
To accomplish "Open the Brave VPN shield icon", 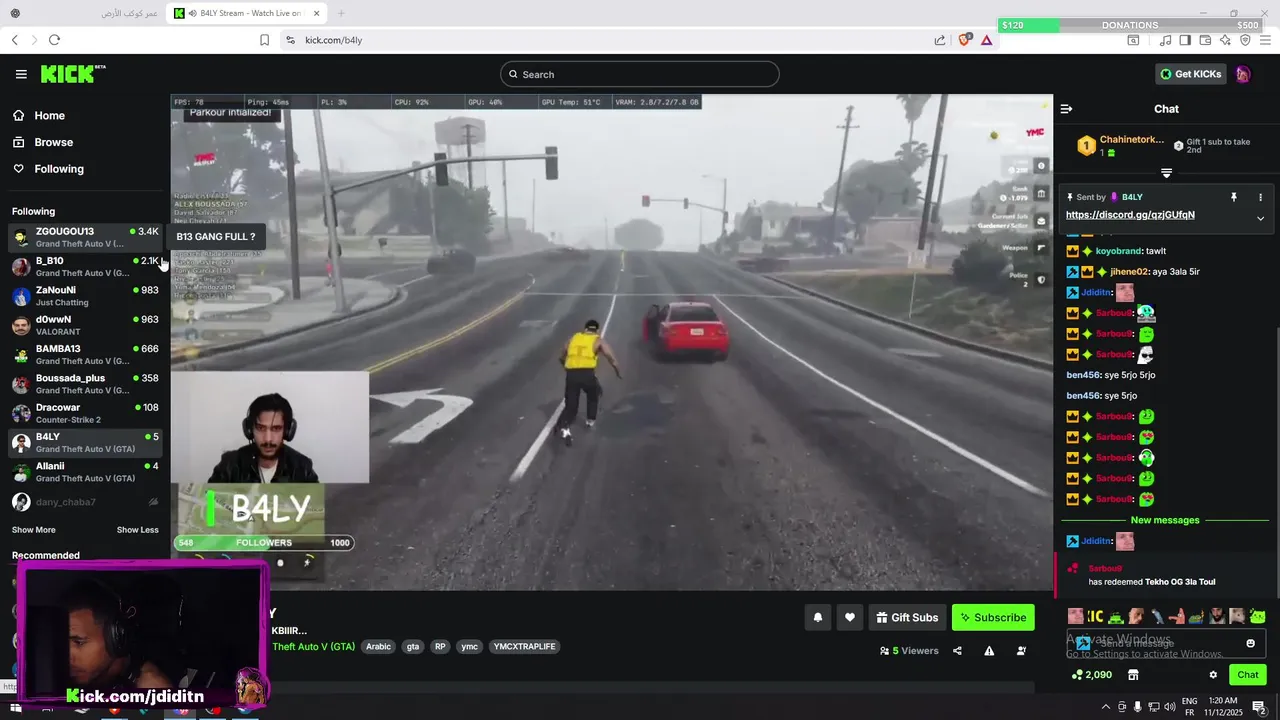I will pyautogui.click(x=1245, y=40).
